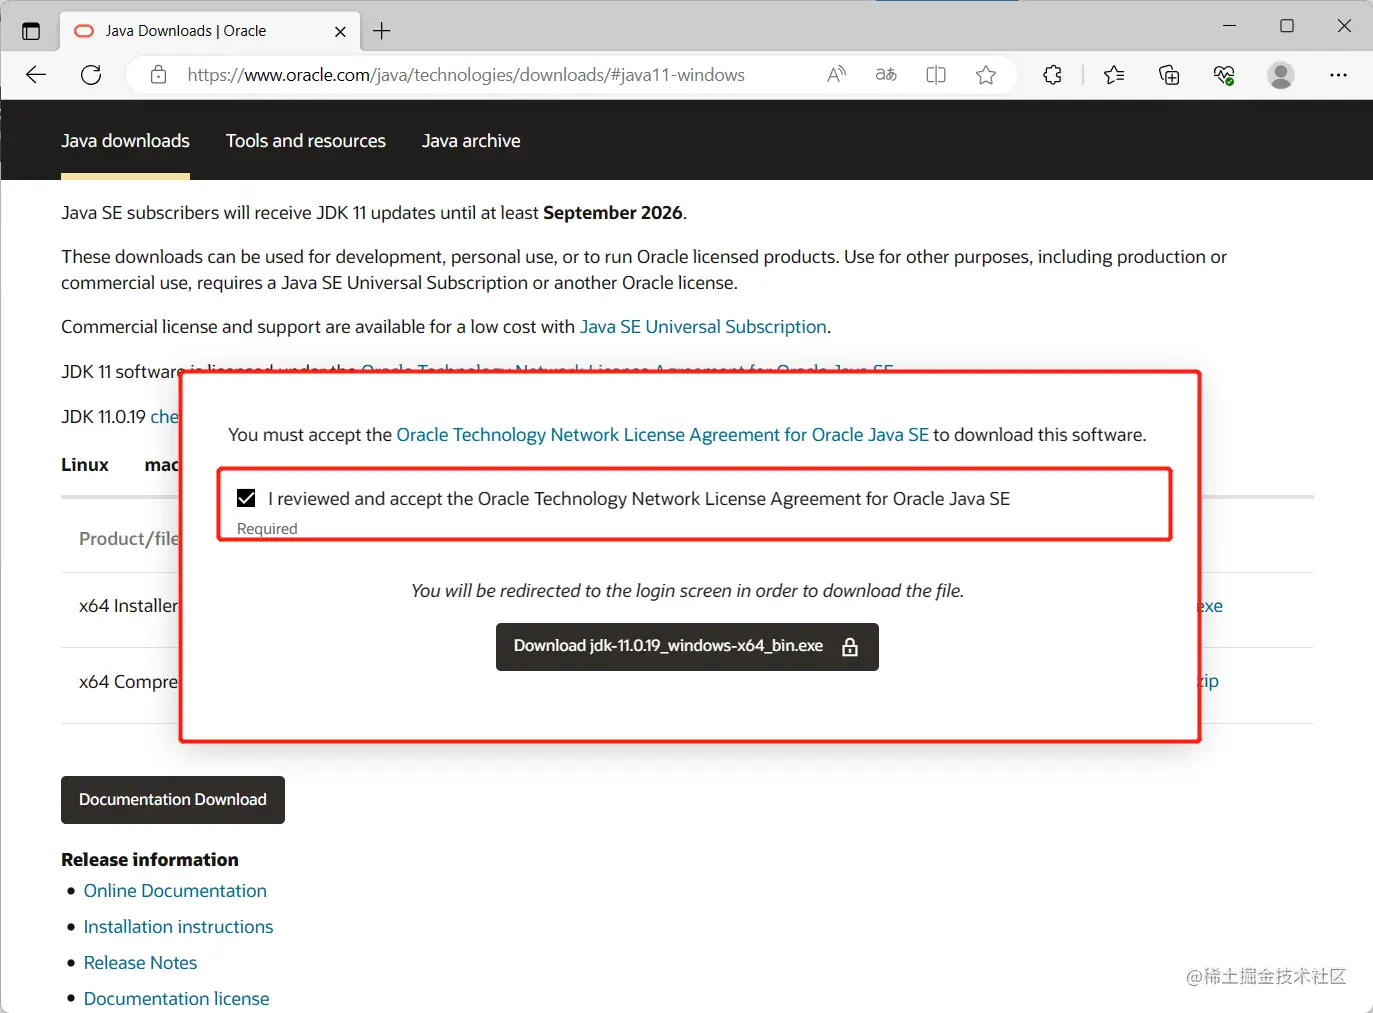Open the translate page icon
Image resolution: width=1373 pixels, height=1013 pixels.
click(x=886, y=75)
